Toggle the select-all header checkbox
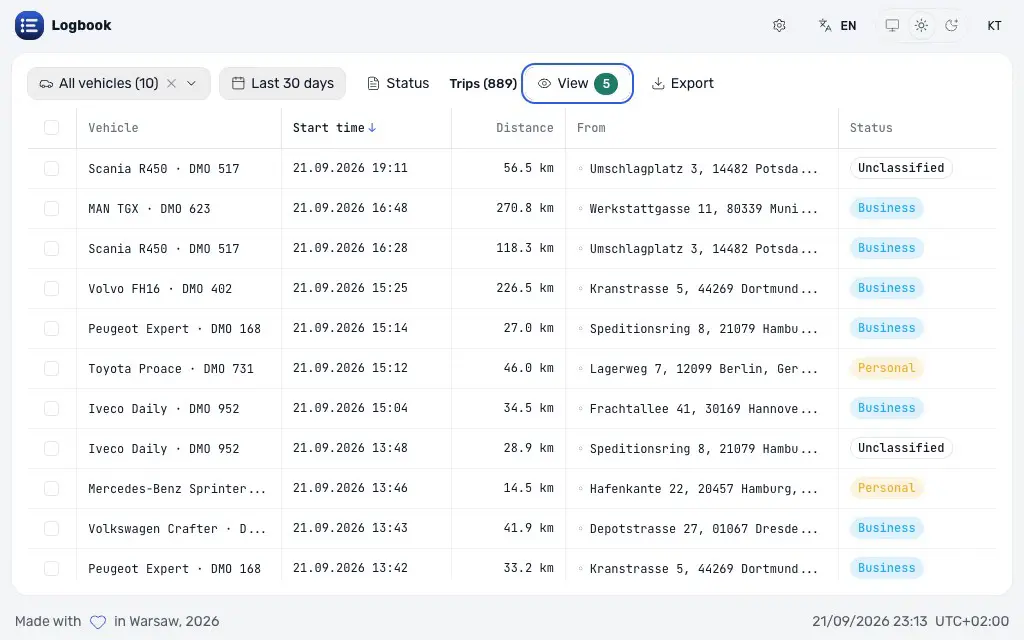 [52, 127]
